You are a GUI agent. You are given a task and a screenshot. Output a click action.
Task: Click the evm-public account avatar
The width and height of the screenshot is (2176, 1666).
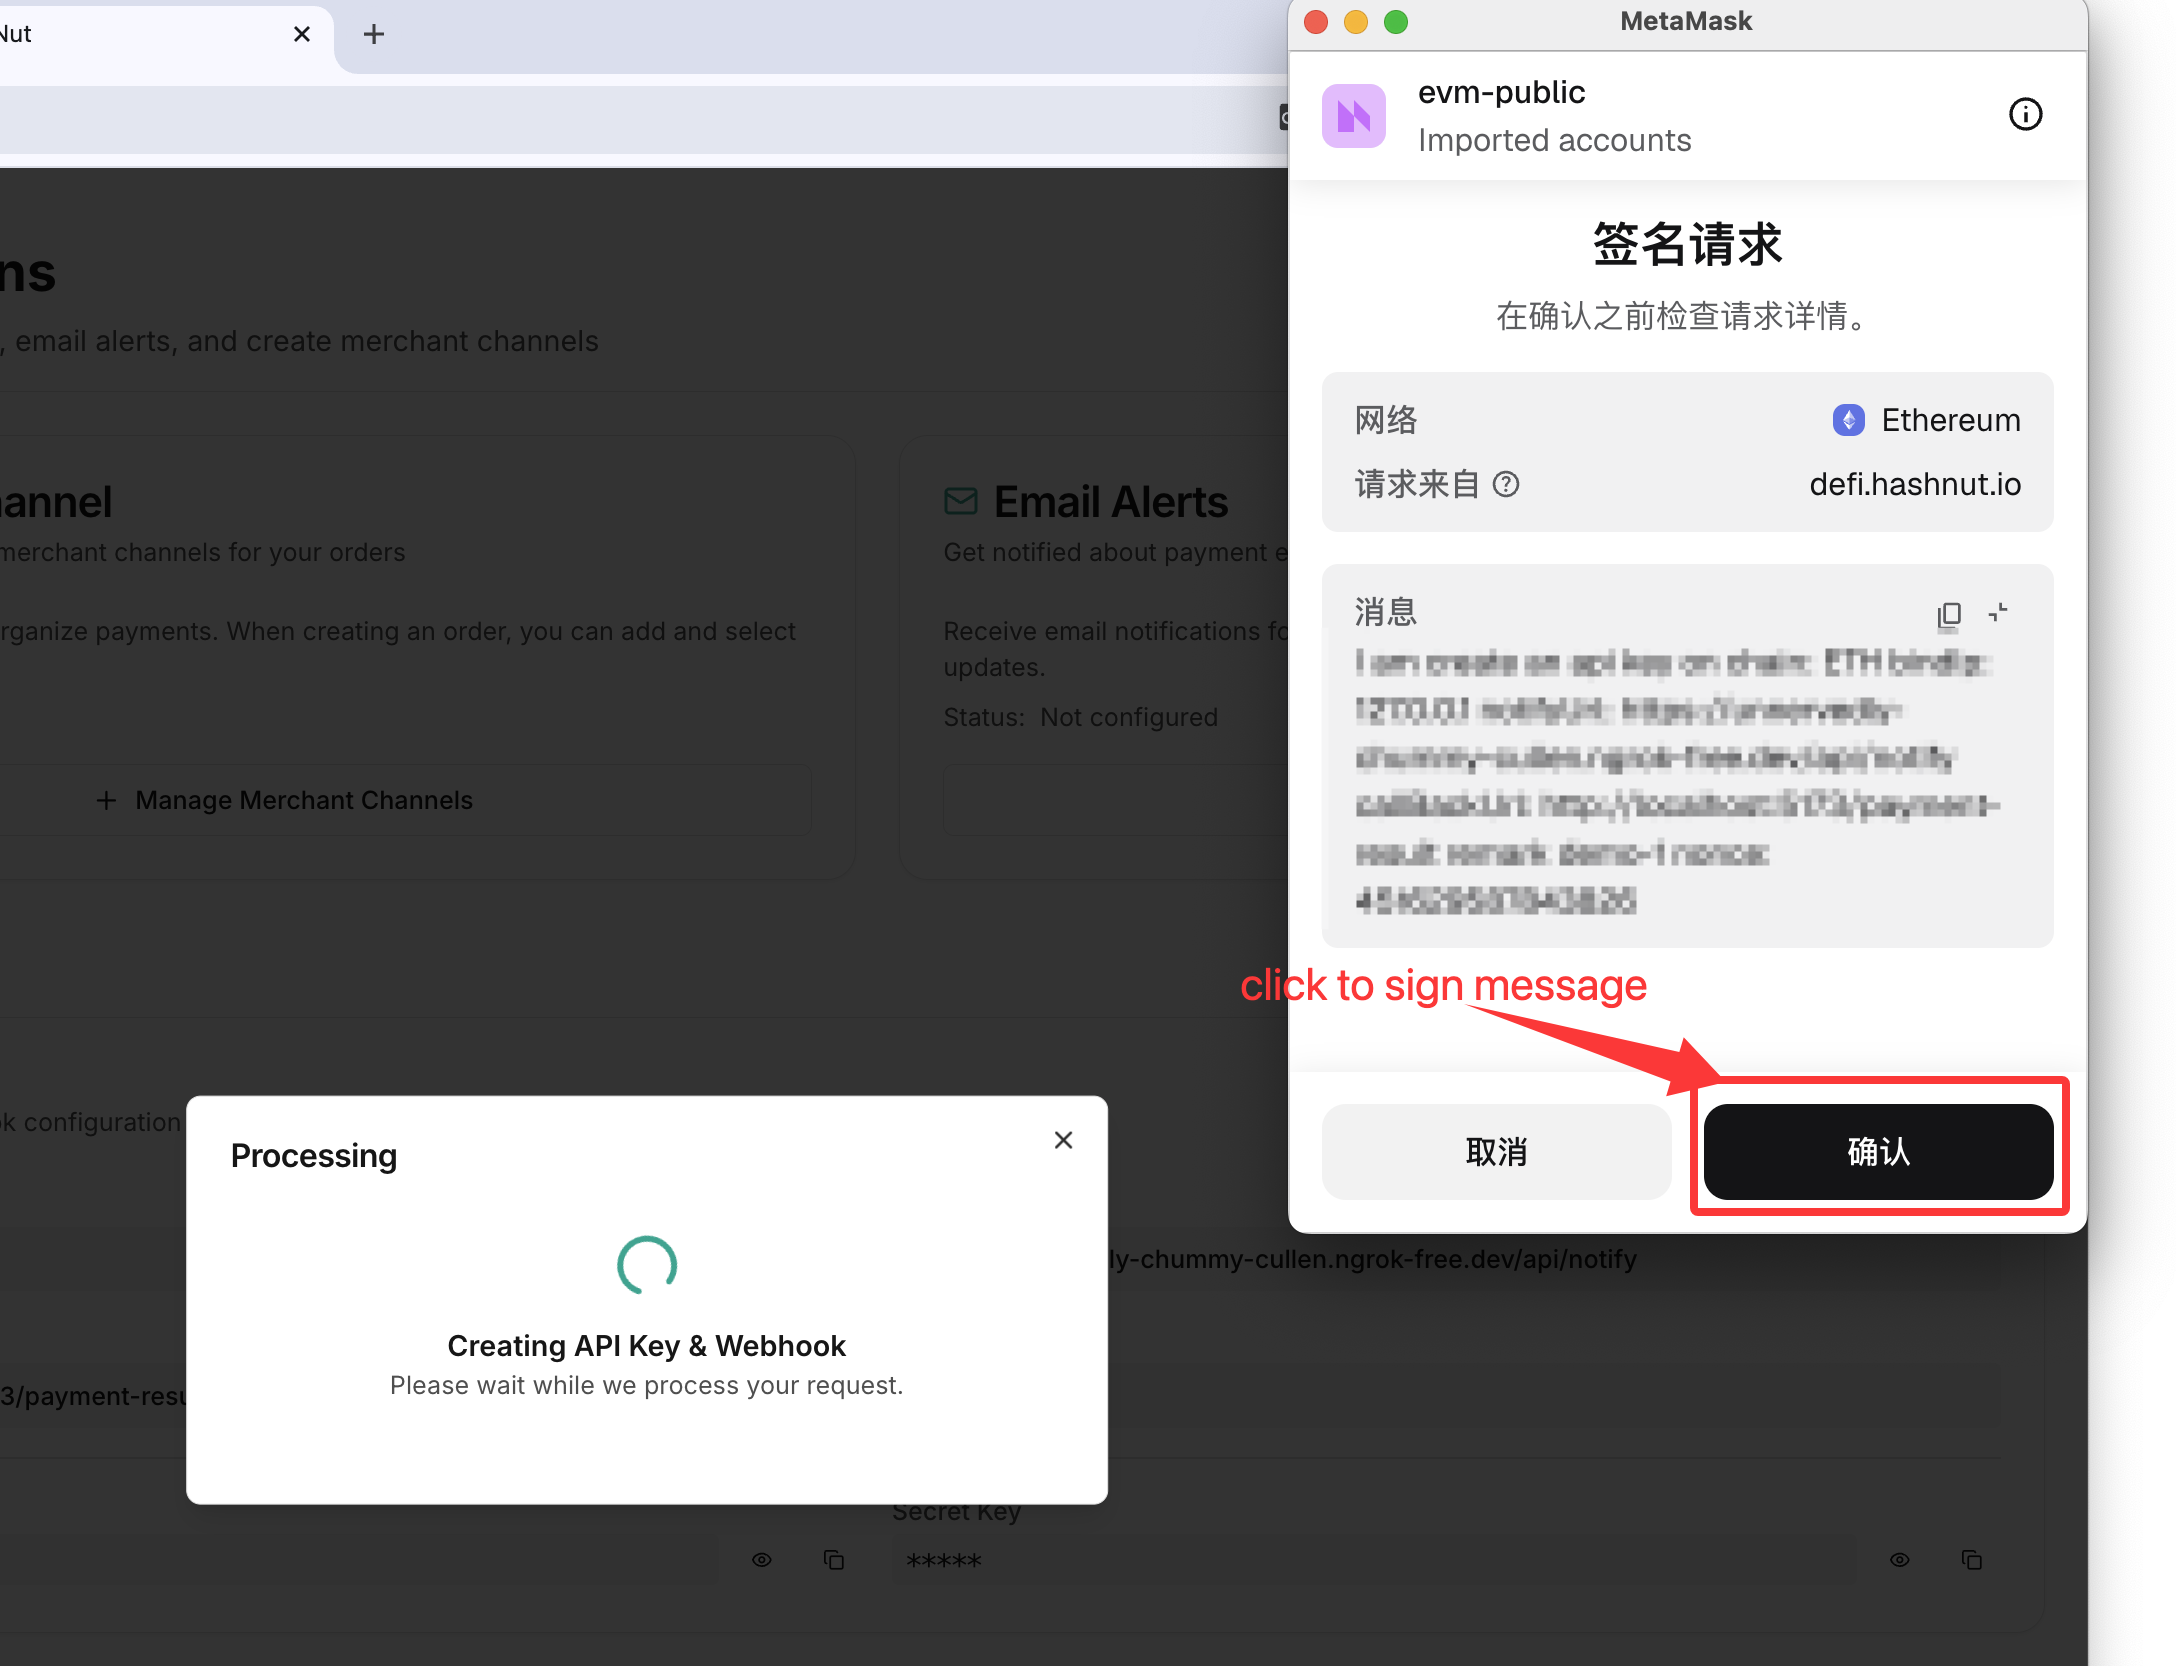[1354, 116]
